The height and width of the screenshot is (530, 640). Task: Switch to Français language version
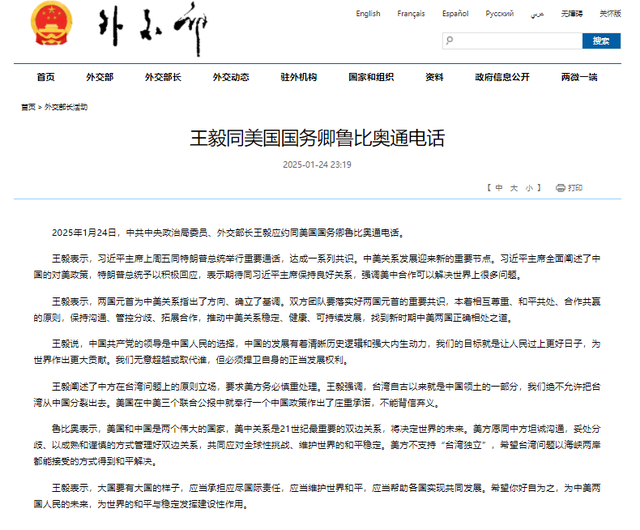tap(411, 13)
